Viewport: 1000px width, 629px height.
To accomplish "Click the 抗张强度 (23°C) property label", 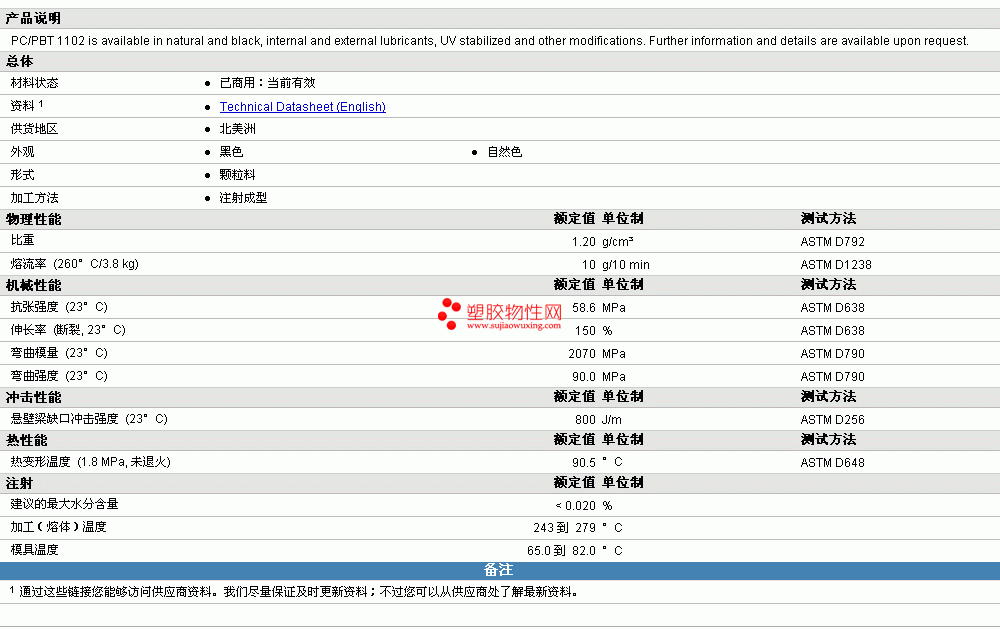I will click(59, 307).
